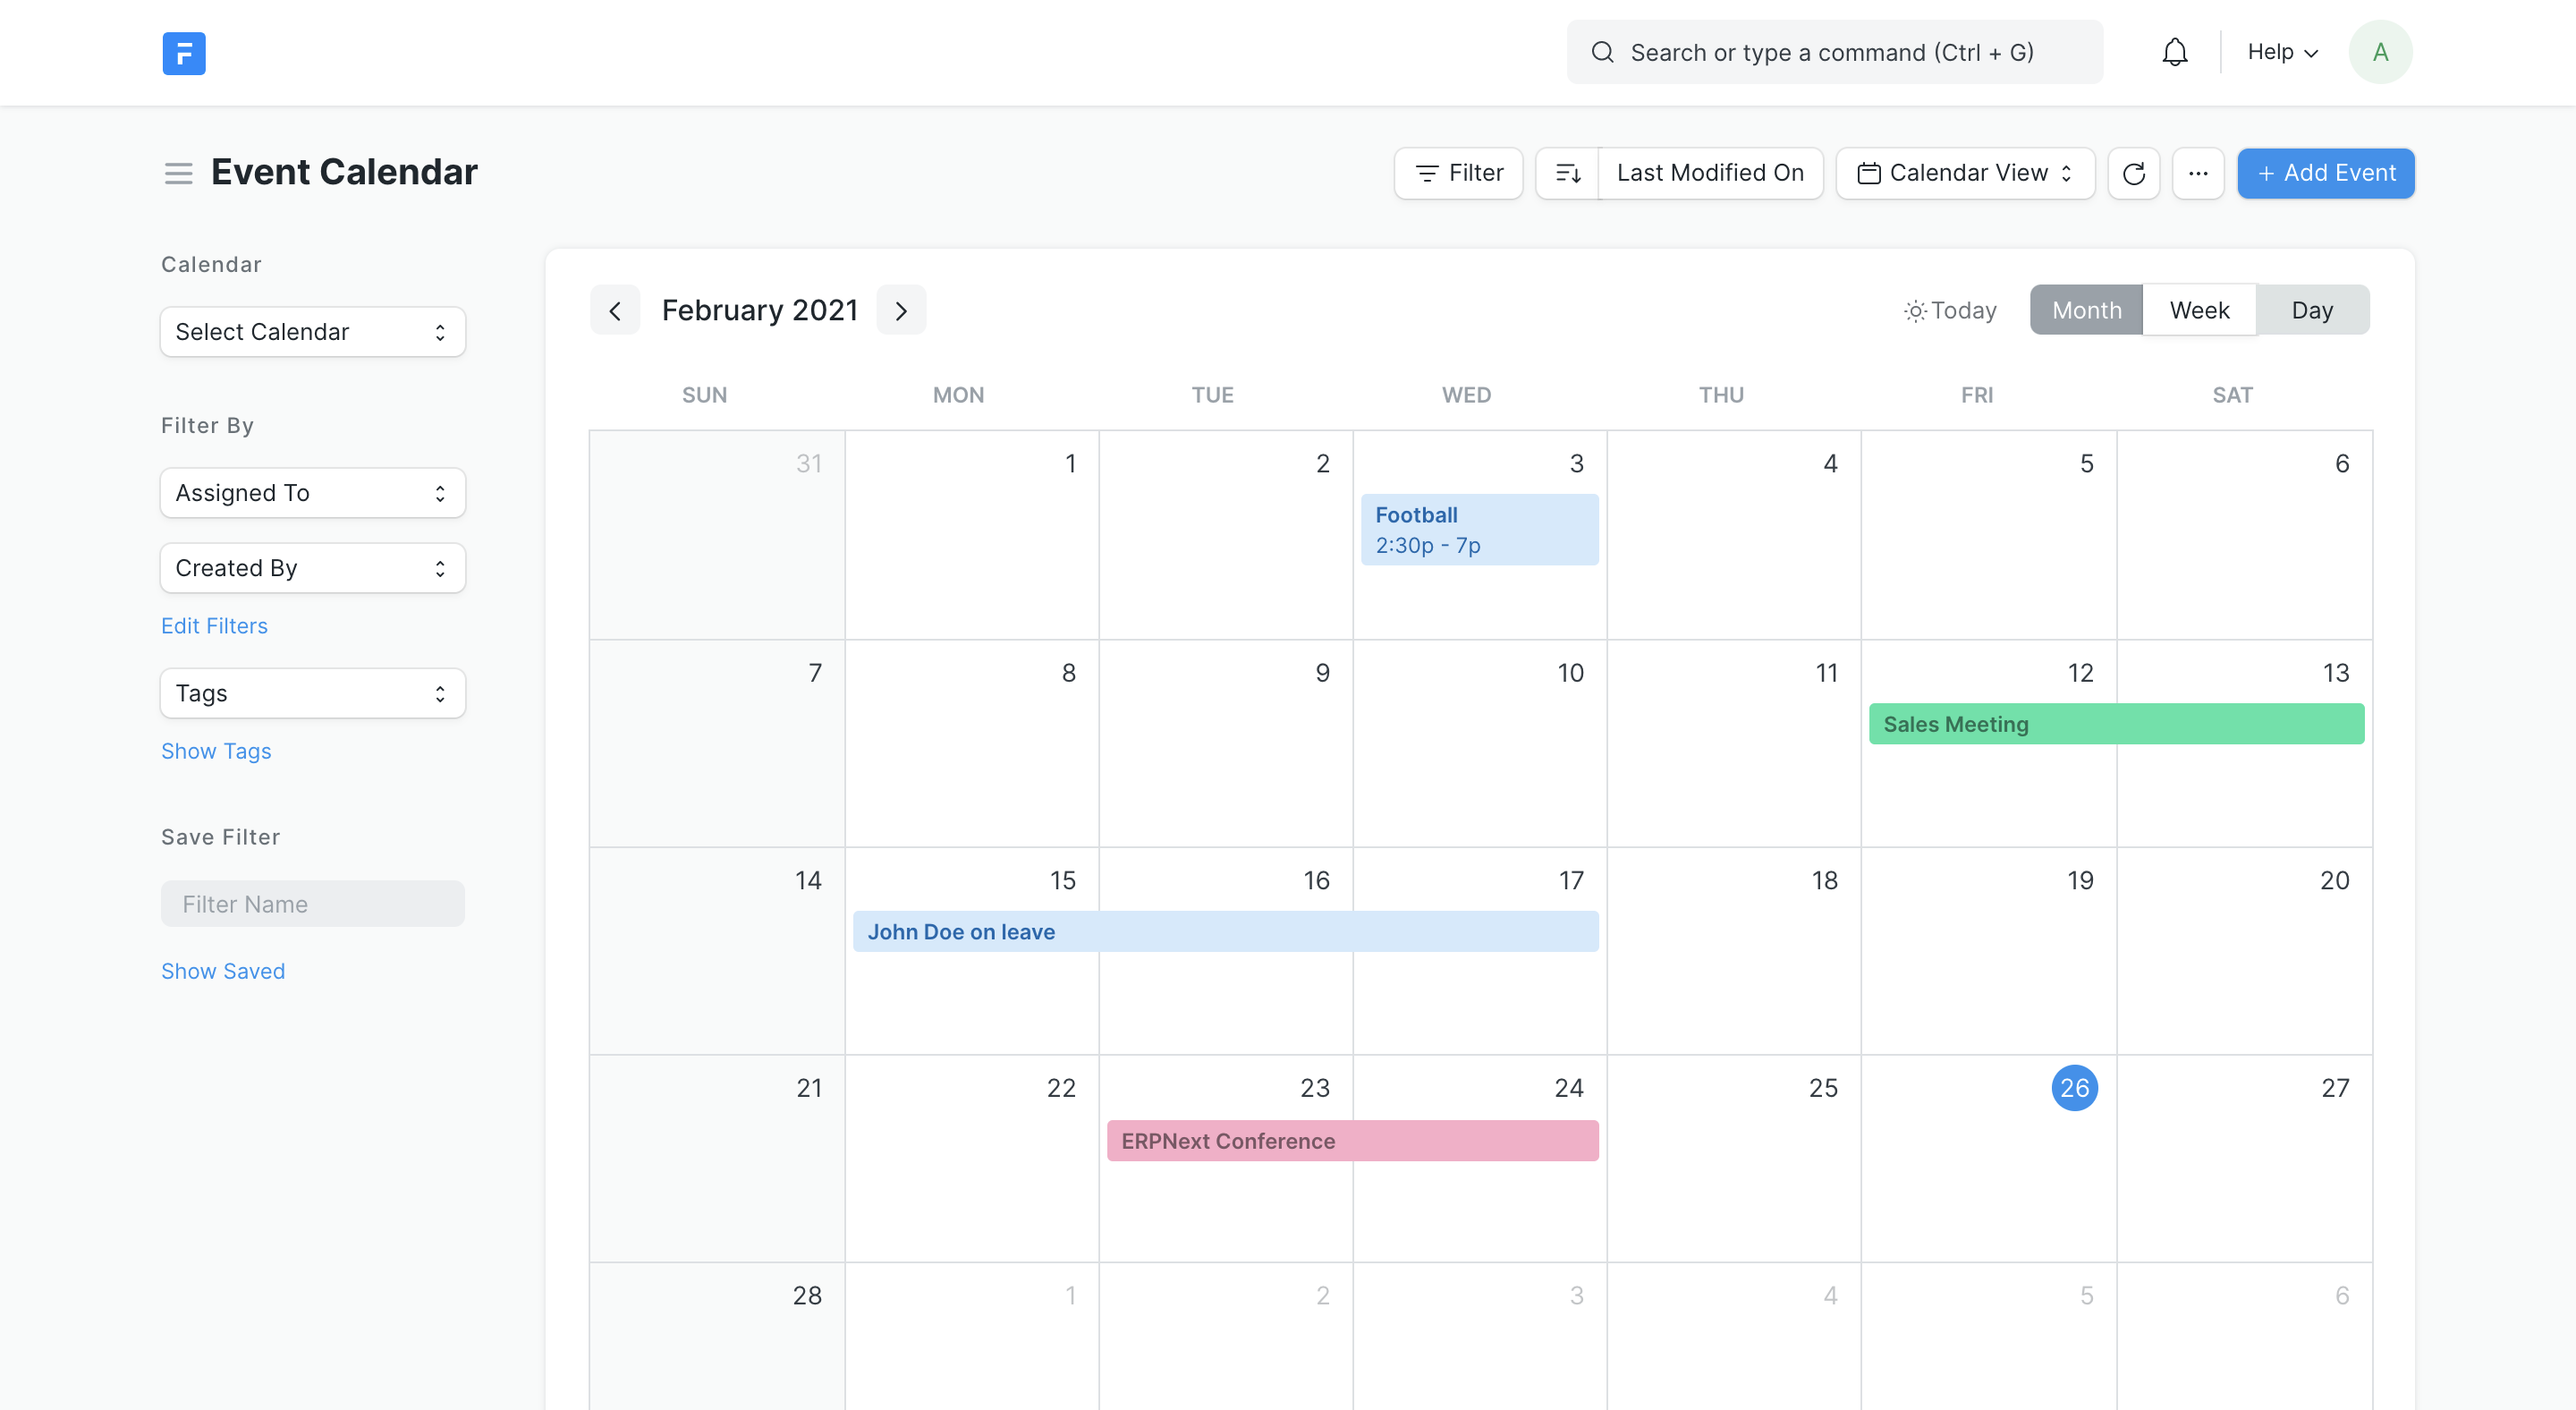Refresh the calendar view
Screen dimensions: 2576x1410
click(x=2134, y=173)
